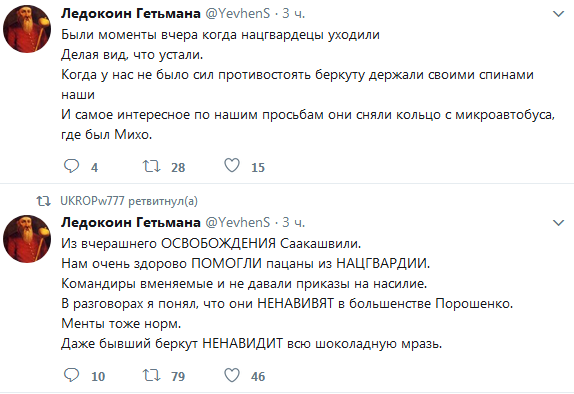Image resolution: width=574 pixels, height=394 pixels.
Task: Retweet the first tweet with 28 retweets
Action: pyautogui.click(x=152, y=166)
